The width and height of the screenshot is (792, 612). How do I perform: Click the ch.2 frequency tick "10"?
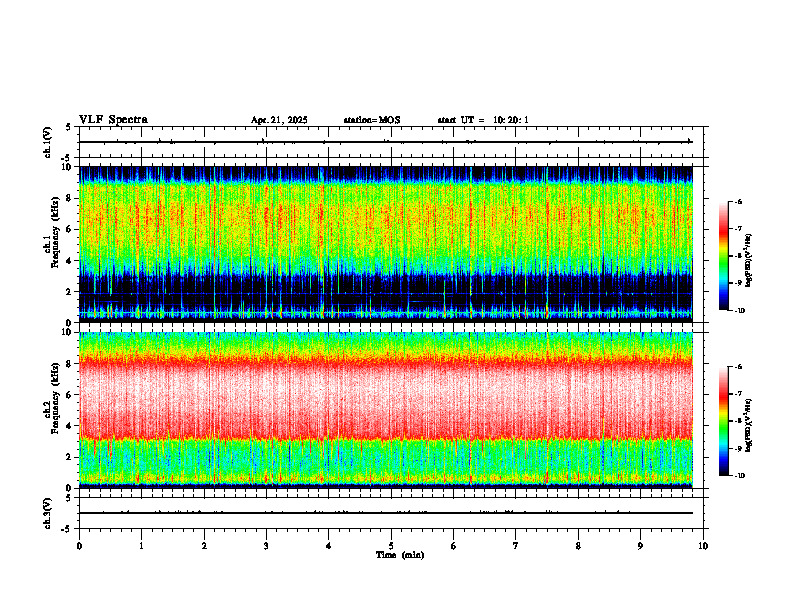(x=68, y=332)
